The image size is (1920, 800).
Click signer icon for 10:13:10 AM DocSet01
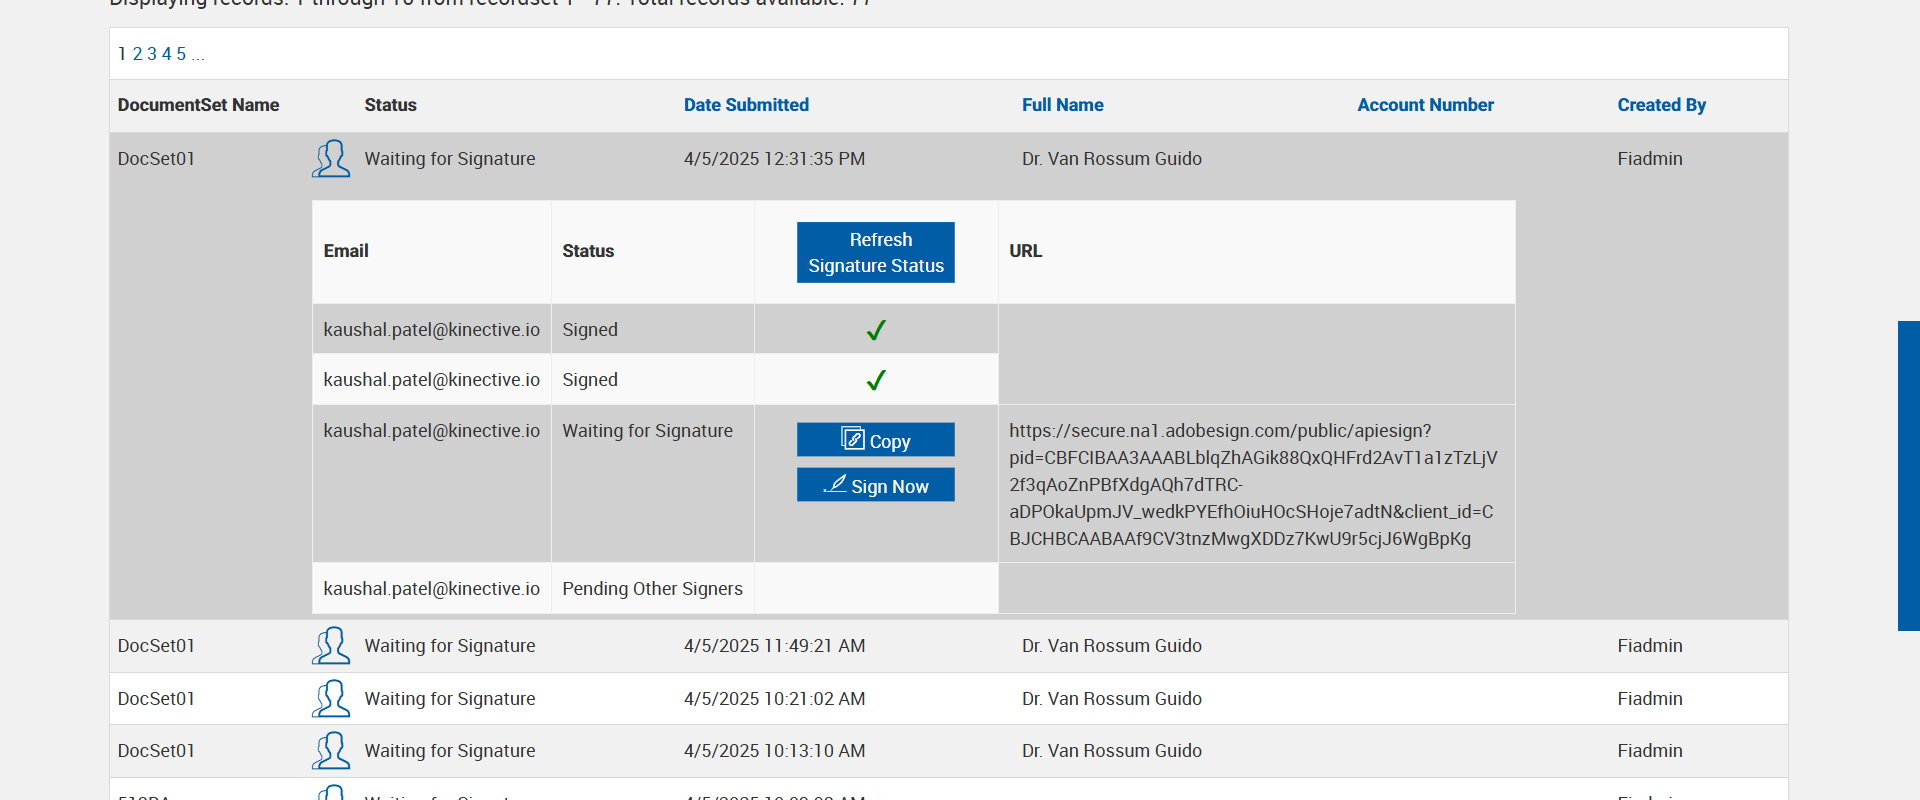click(331, 751)
